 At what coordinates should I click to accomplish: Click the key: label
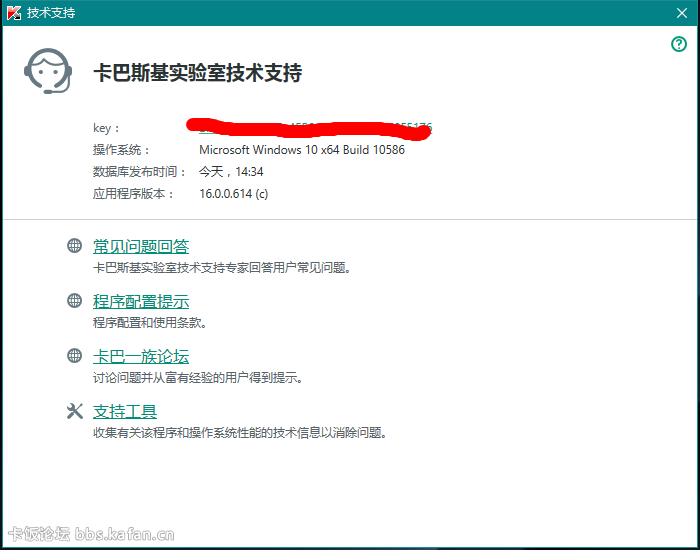click(x=106, y=128)
